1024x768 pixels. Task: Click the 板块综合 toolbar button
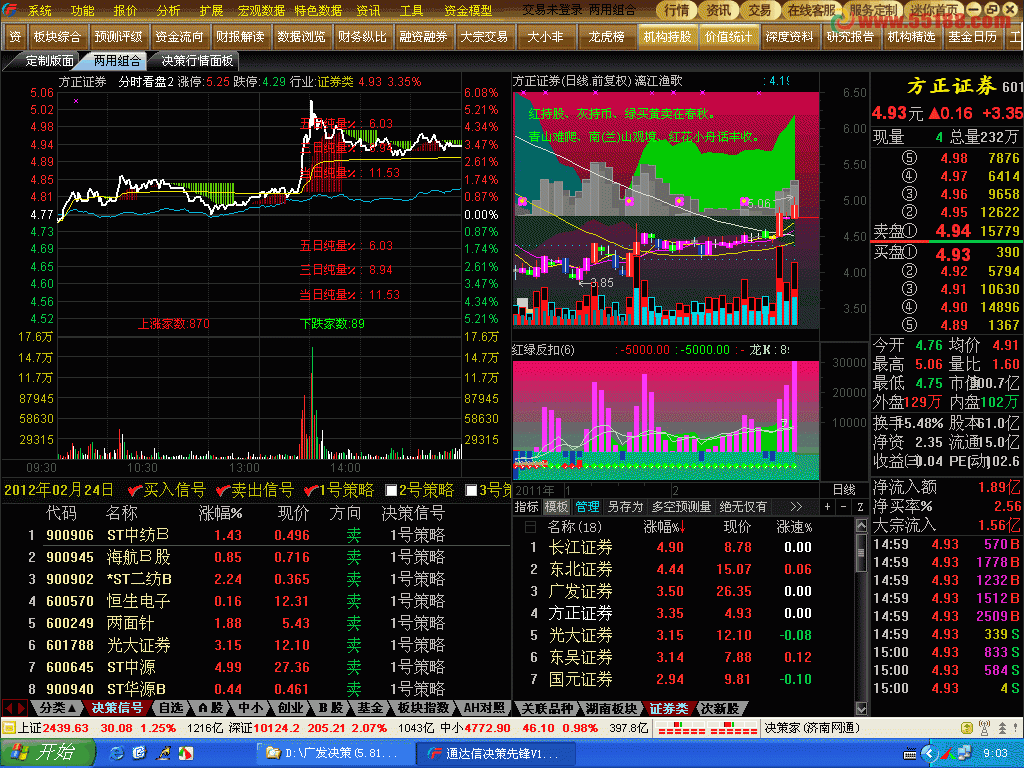pyautogui.click(x=57, y=37)
